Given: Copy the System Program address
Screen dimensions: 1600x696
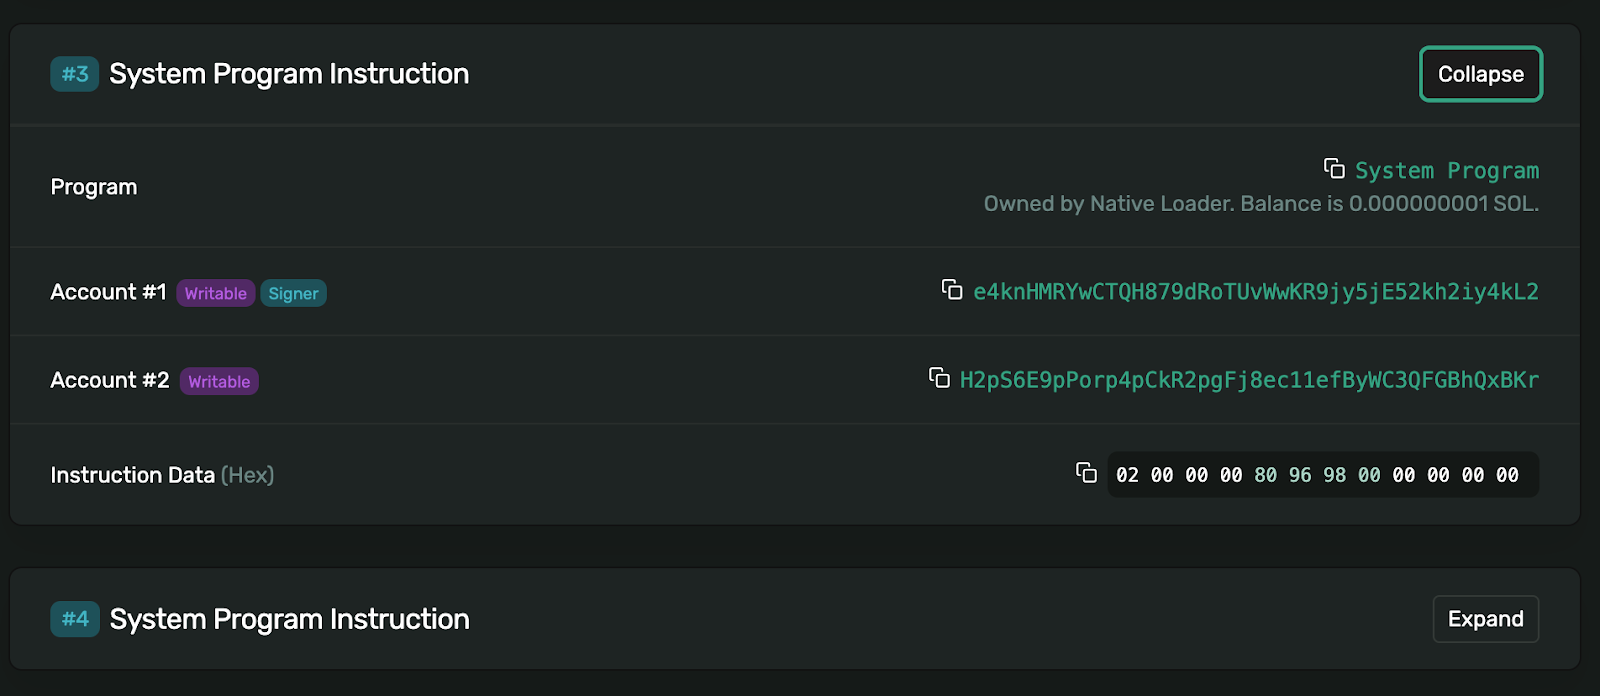Looking at the screenshot, I should (1334, 168).
